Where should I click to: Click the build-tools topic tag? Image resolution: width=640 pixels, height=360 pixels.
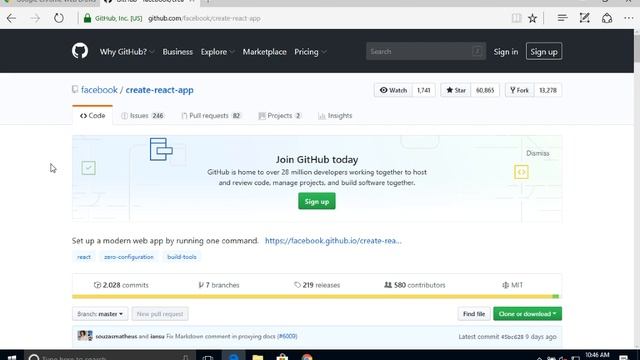pos(182,257)
